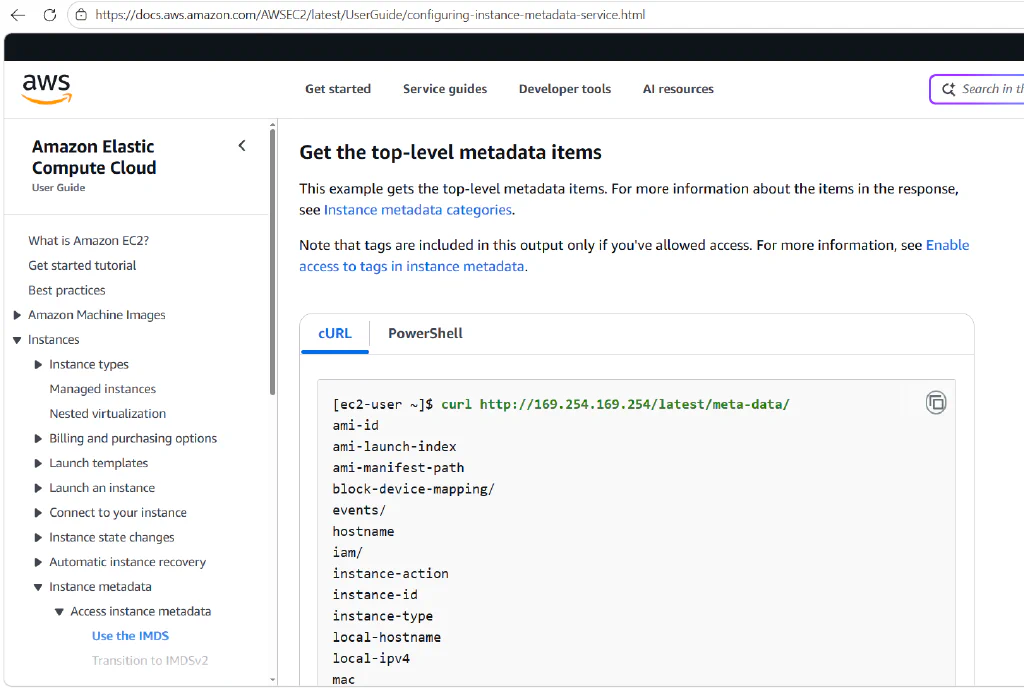This screenshot has height=689, width=1024.
Task: Click the sidebar vertical scrollbar thumb
Action: (272, 261)
